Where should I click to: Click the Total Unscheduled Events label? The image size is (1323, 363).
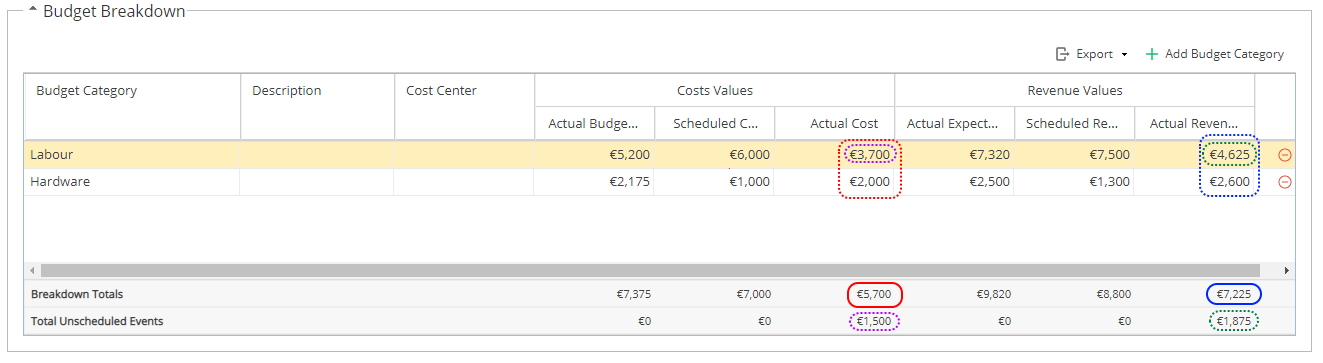[x=97, y=321]
